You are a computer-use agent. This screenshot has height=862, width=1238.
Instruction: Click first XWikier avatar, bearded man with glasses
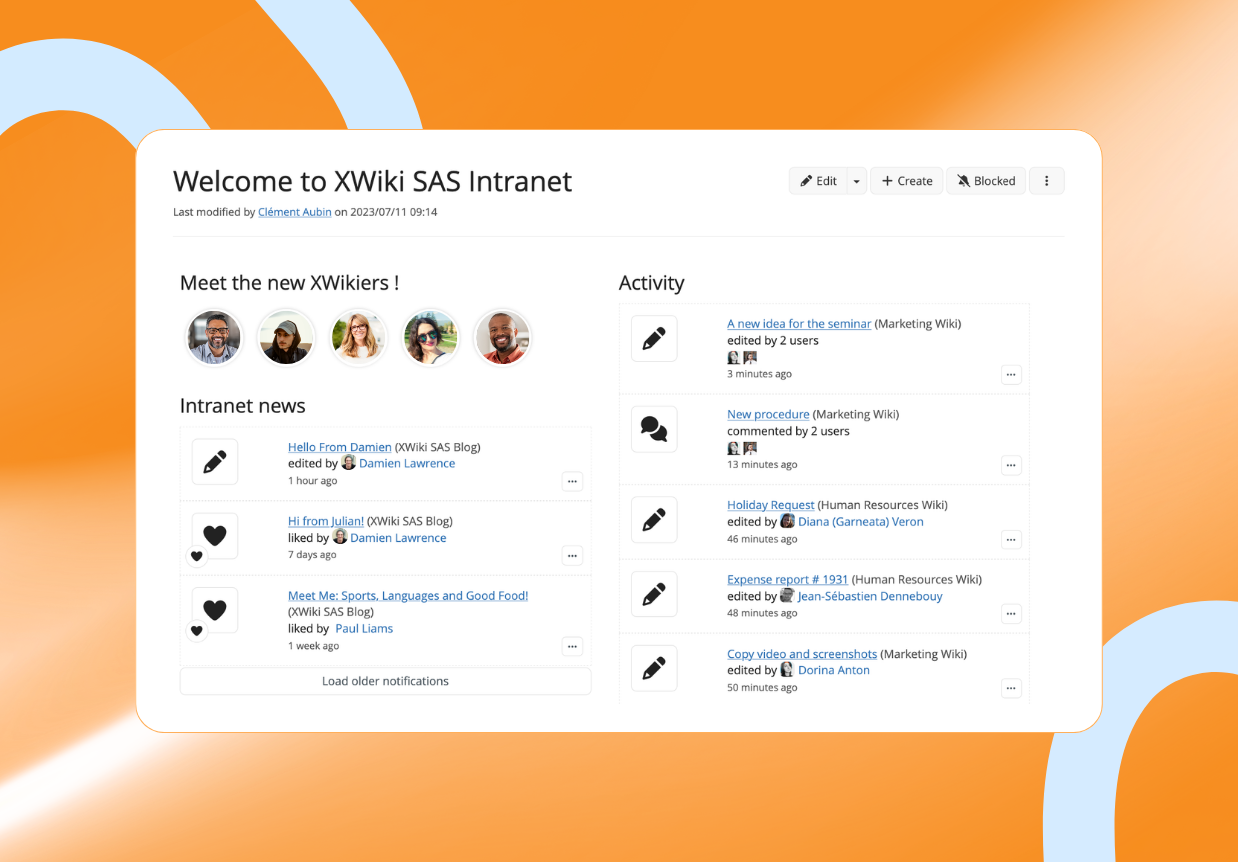coord(214,337)
